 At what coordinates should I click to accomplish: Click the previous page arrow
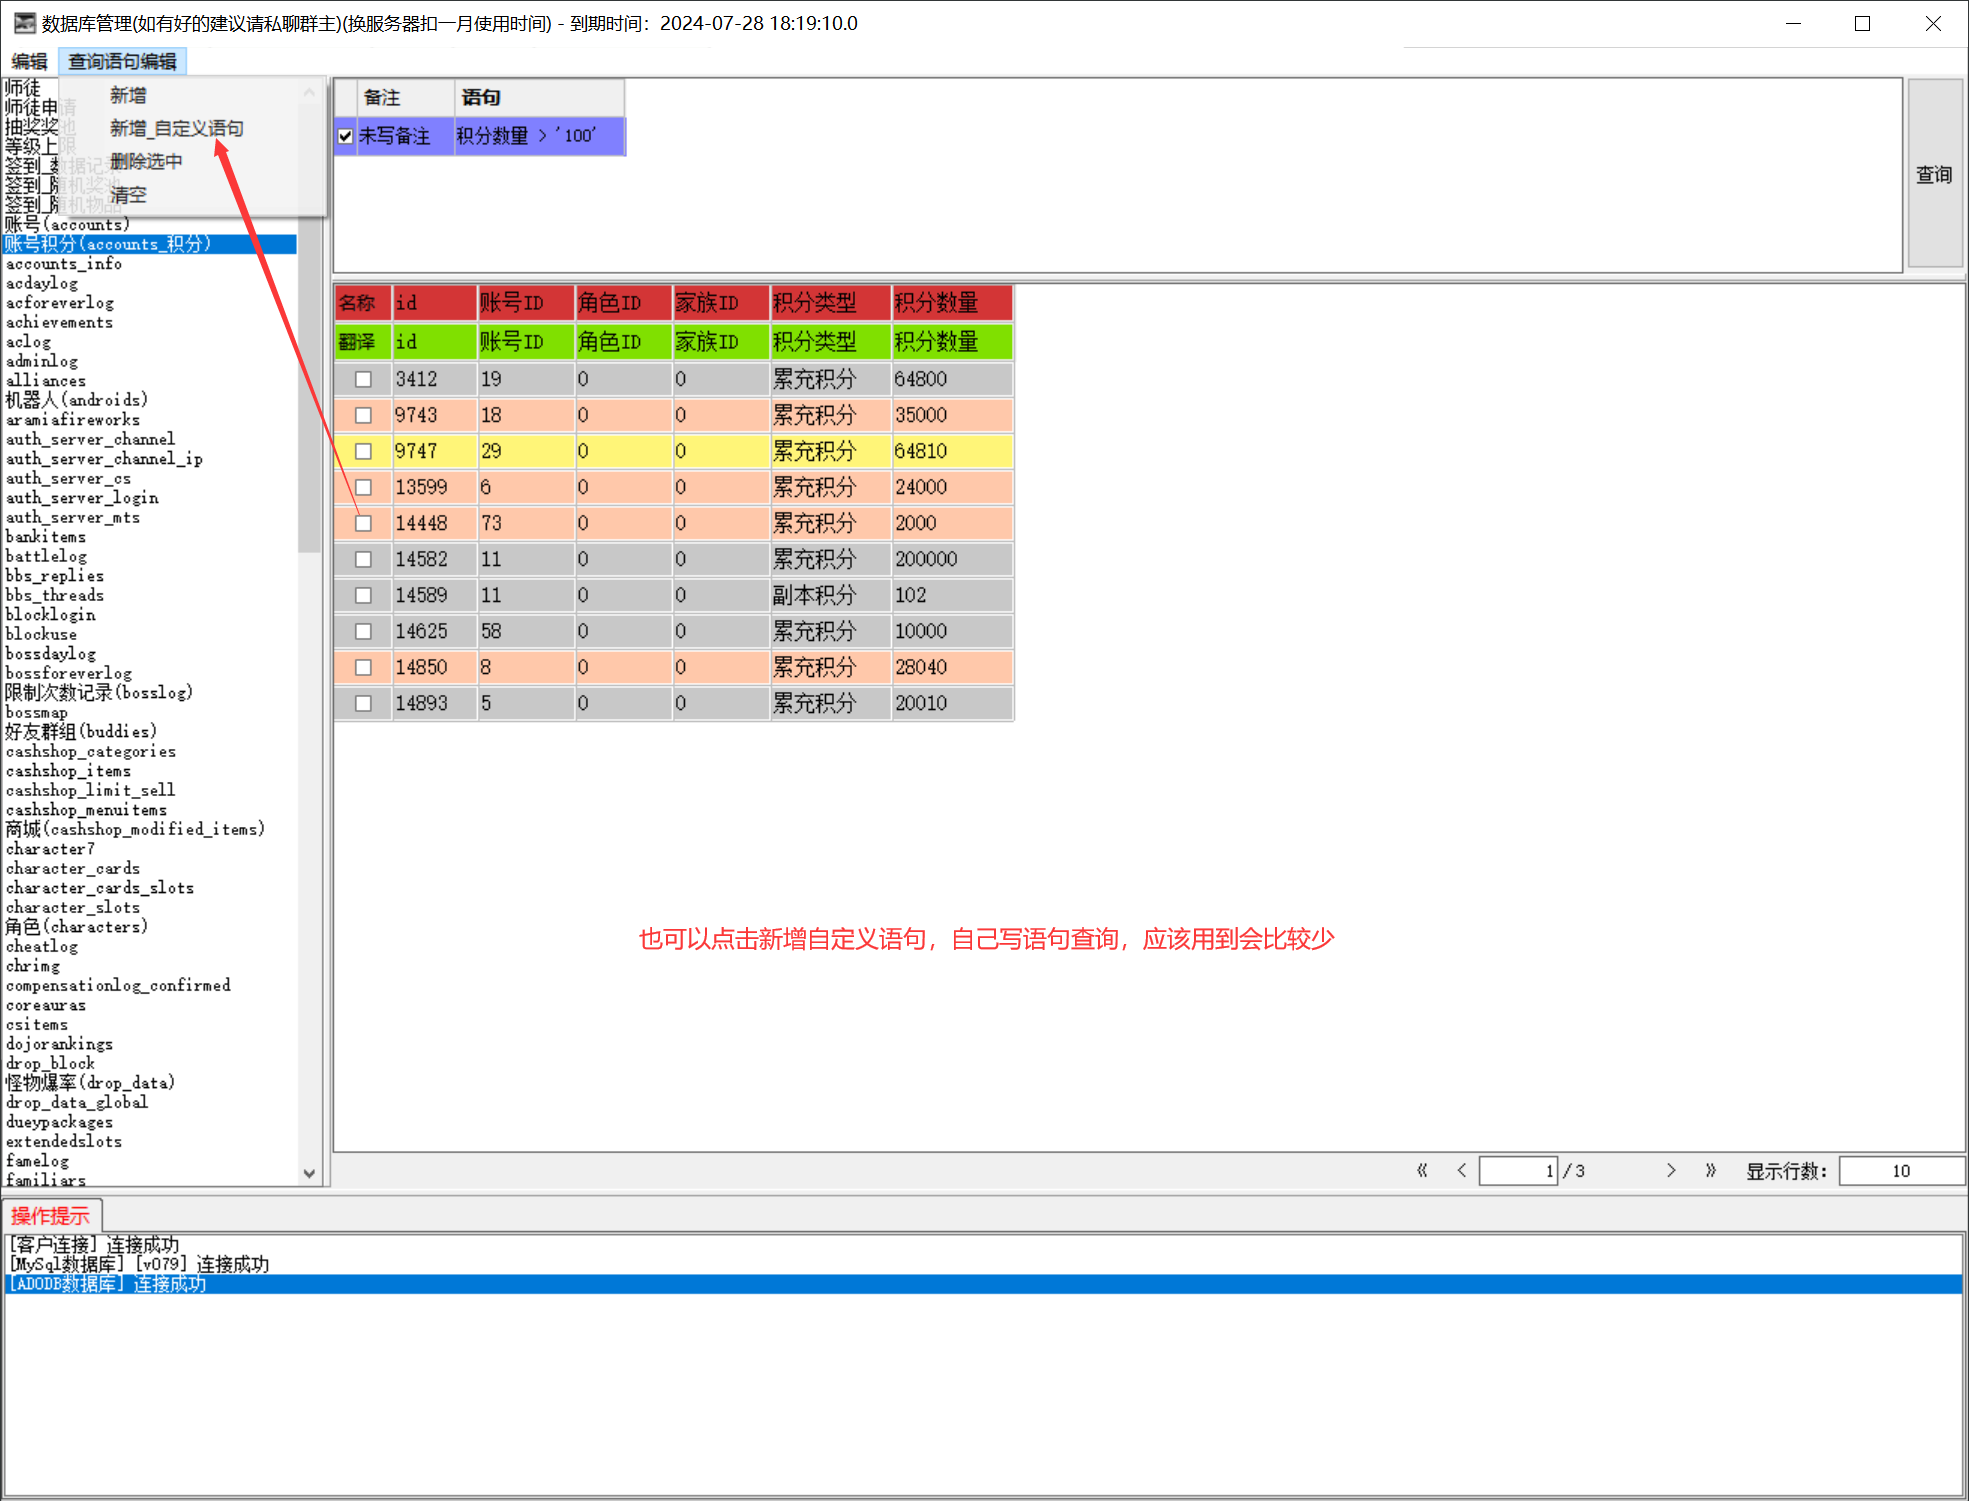point(1461,1170)
